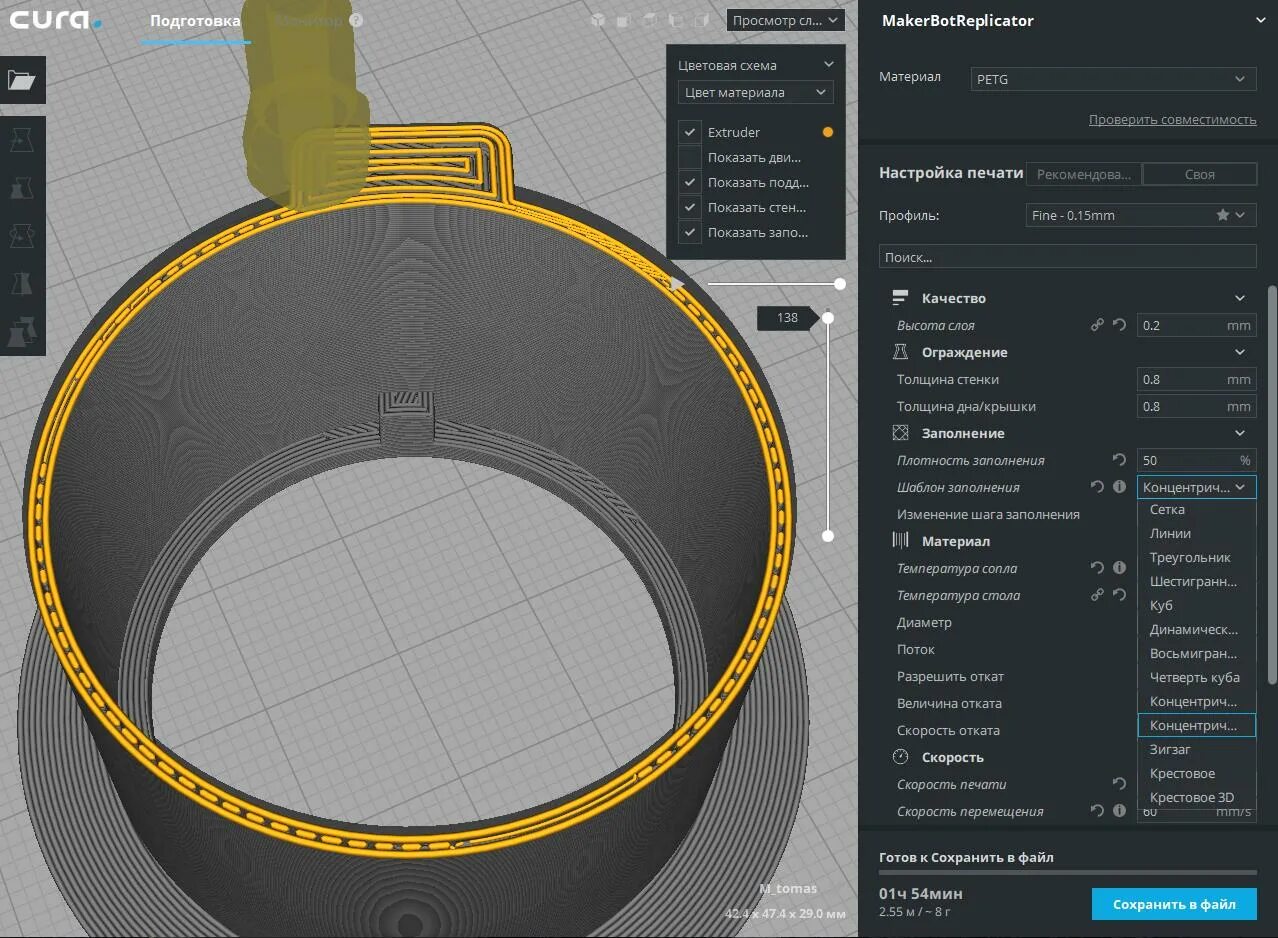Select the Scale tool in left toolbar

pos(22,187)
